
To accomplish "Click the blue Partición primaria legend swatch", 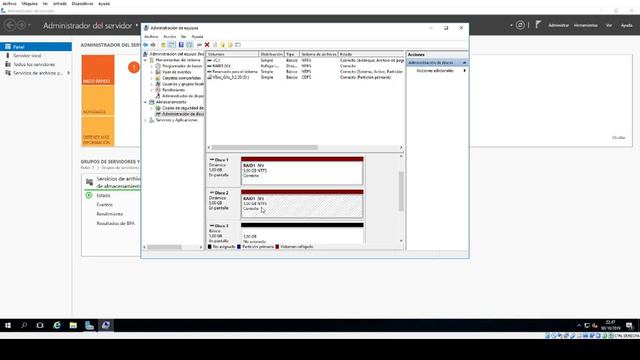I will (x=239, y=247).
